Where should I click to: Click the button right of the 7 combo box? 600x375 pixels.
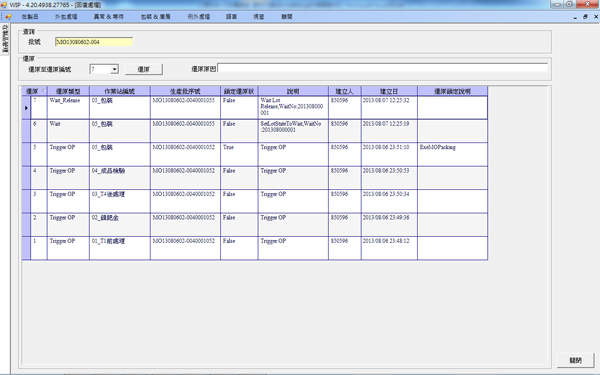(144, 69)
